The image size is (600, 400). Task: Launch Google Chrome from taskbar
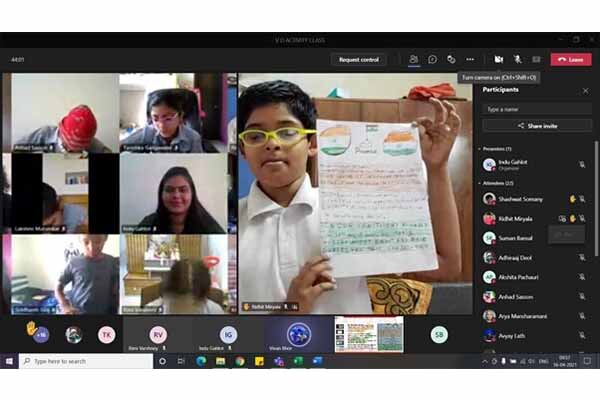click(x=240, y=361)
